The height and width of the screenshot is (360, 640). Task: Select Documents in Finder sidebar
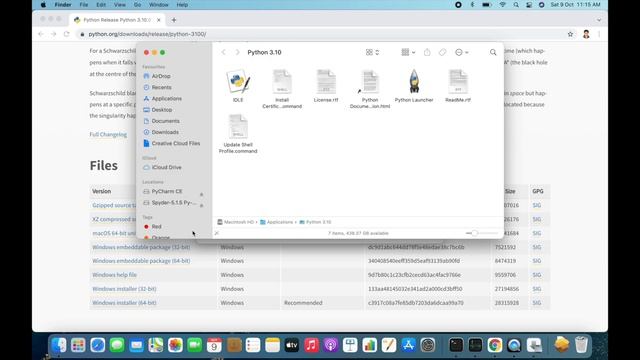coord(165,121)
